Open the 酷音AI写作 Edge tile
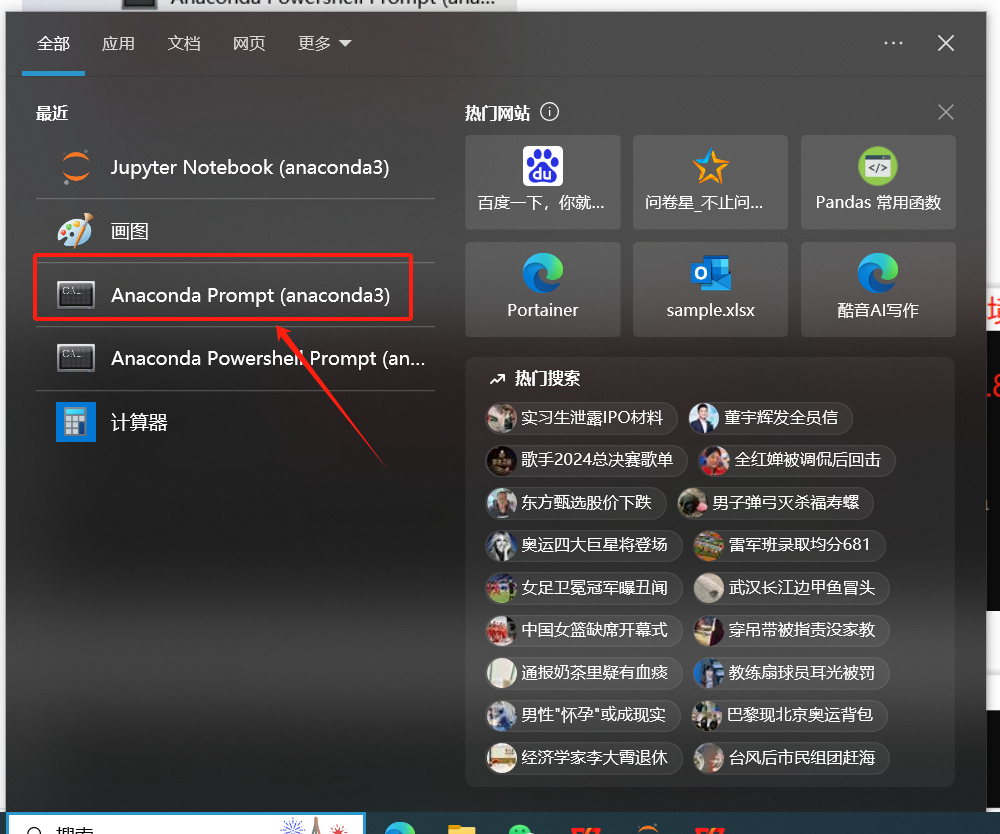 pyautogui.click(x=878, y=289)
